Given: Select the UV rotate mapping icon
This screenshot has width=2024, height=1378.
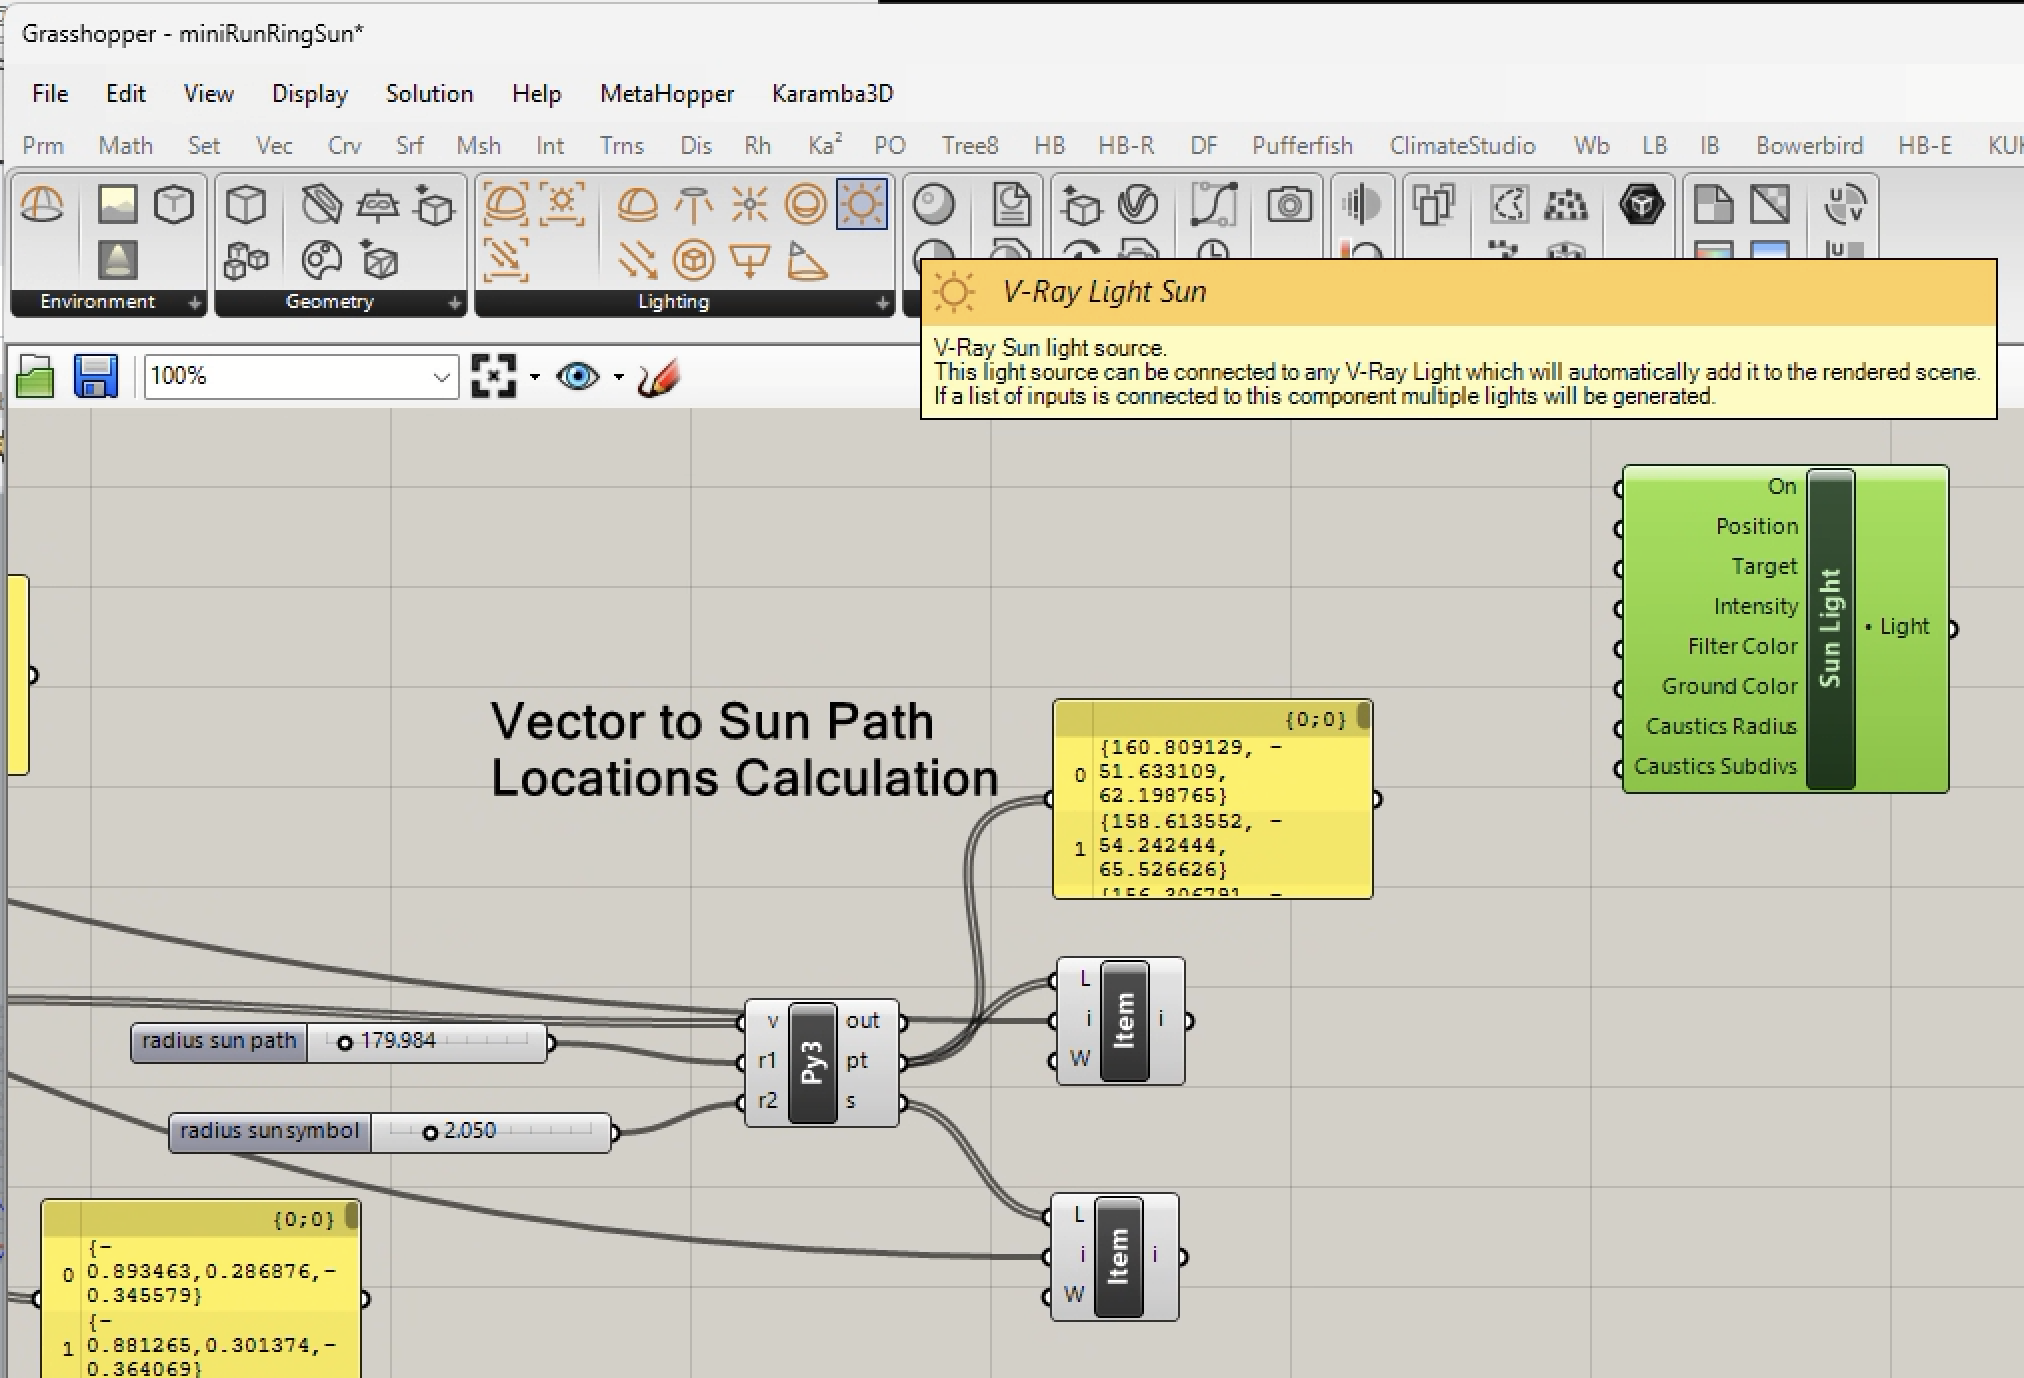Looking at the screenshot, I should tap(1845, 205).
